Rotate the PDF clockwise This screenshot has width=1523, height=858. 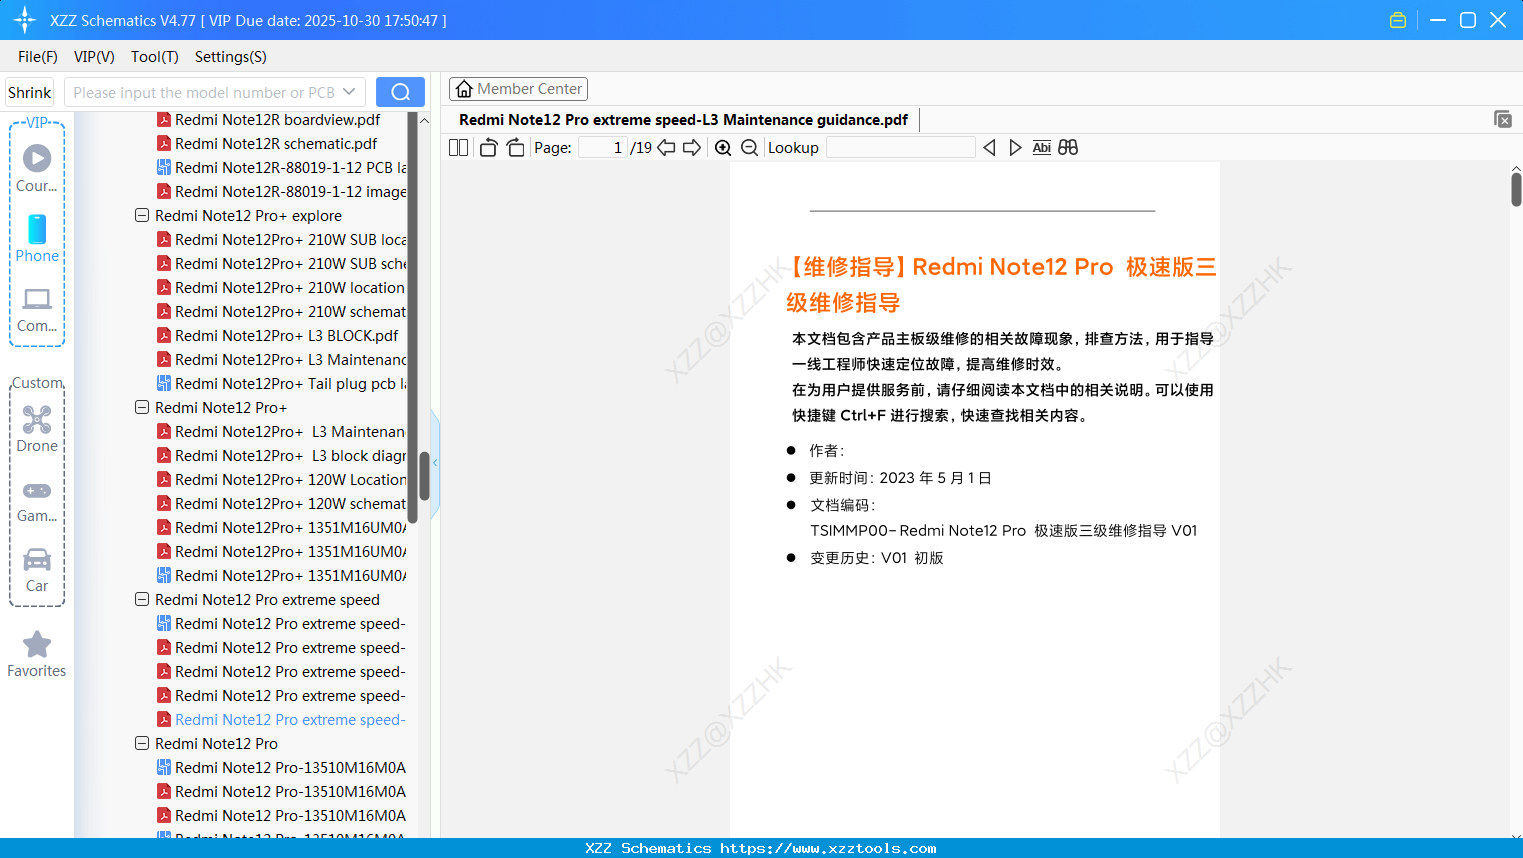[x=515, y=147]
